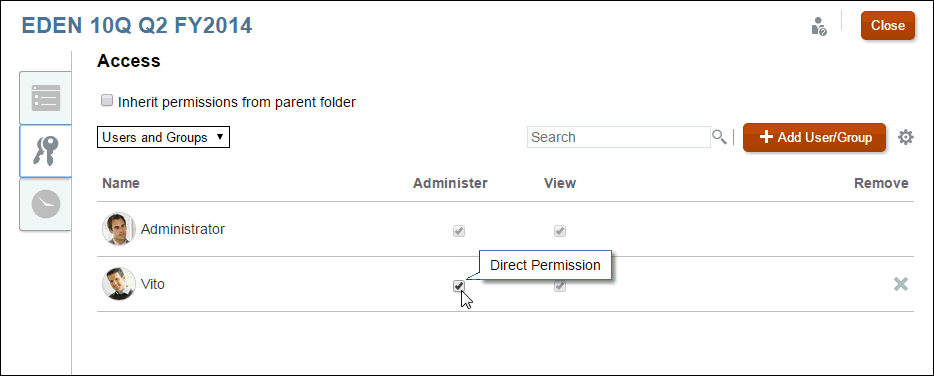Click the Close button

(888, 26)
